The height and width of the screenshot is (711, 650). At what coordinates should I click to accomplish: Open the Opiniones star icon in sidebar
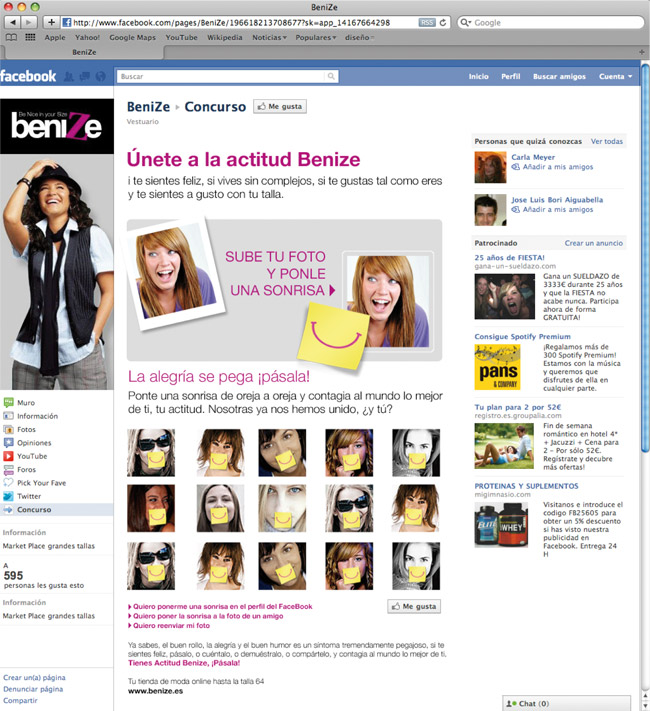(9, 442)
